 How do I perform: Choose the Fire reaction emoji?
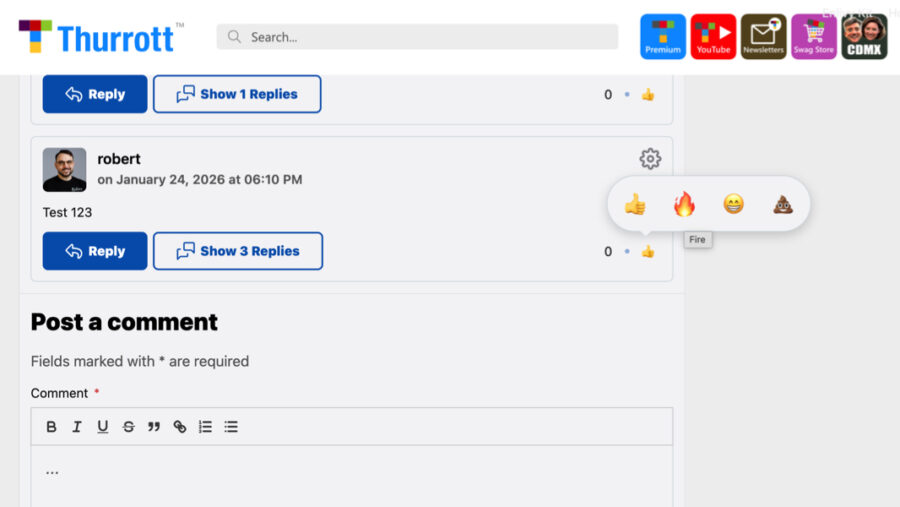click(684, 204)
